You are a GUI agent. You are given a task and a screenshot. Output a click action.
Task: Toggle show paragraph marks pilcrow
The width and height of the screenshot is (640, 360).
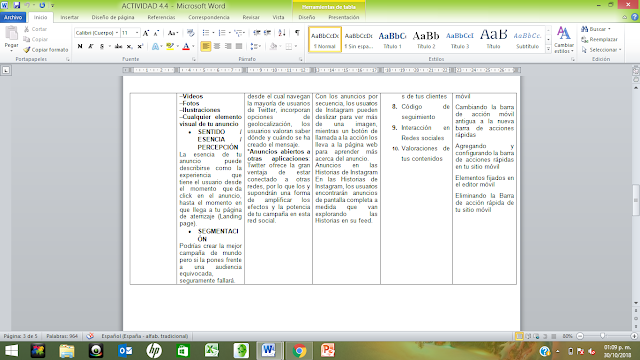pos(297,33)
